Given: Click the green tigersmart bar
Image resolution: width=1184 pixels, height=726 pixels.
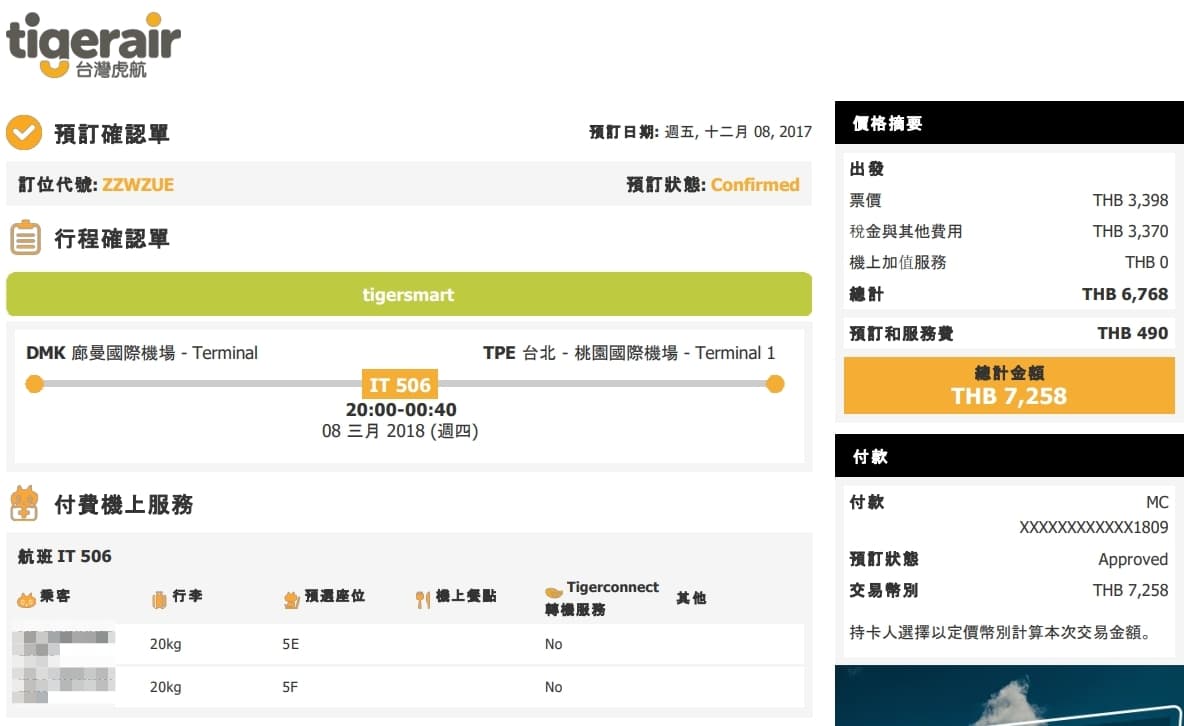Looking at the screenshot, I should [409, 295].
